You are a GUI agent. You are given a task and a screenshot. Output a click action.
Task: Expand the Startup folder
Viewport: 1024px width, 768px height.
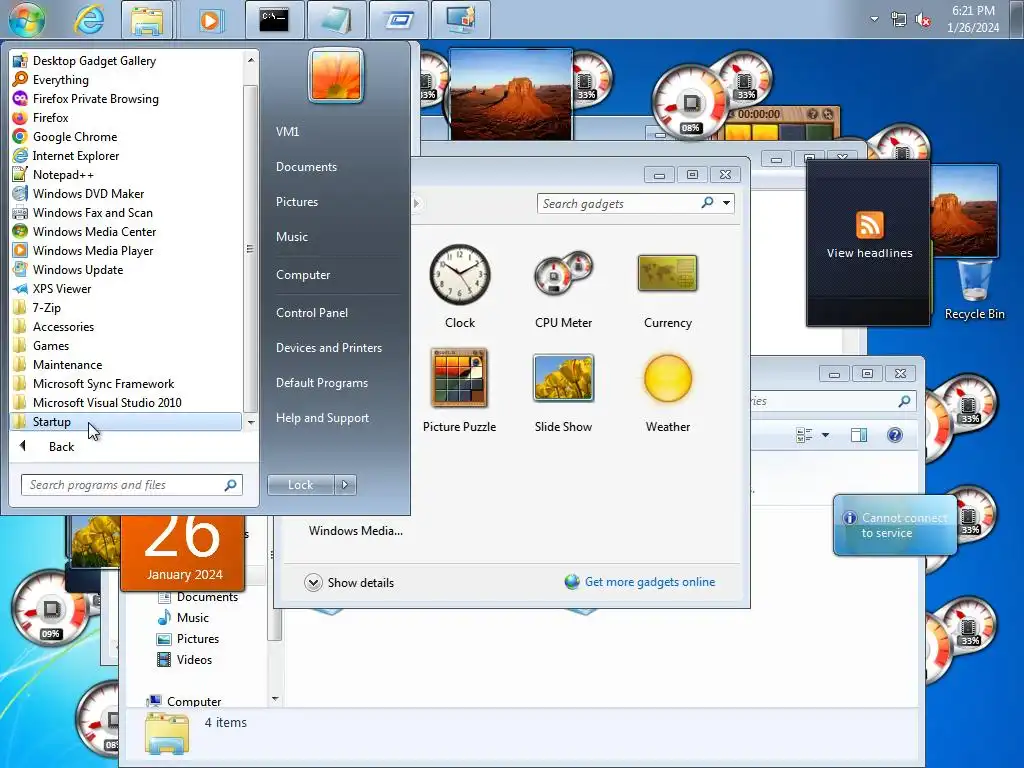pos(125,421)
